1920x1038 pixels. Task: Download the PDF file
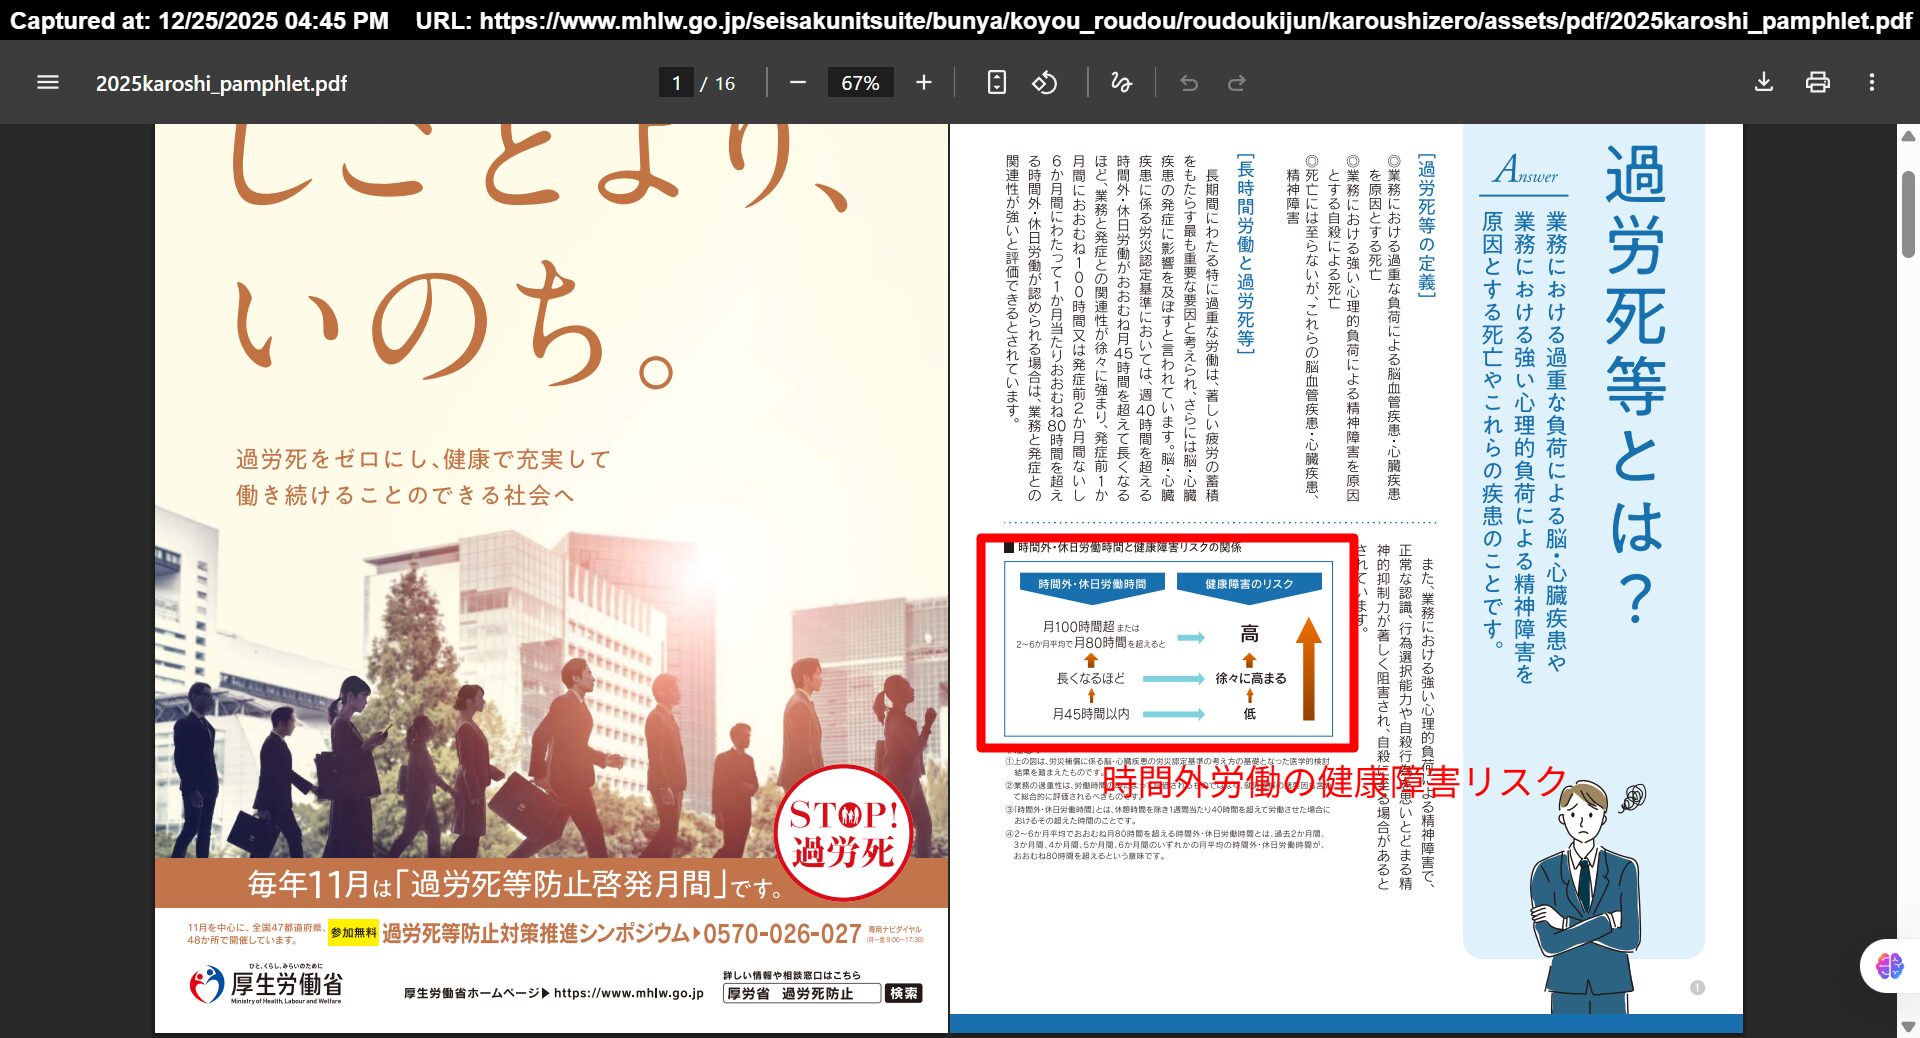click(x=1764, y=83)
